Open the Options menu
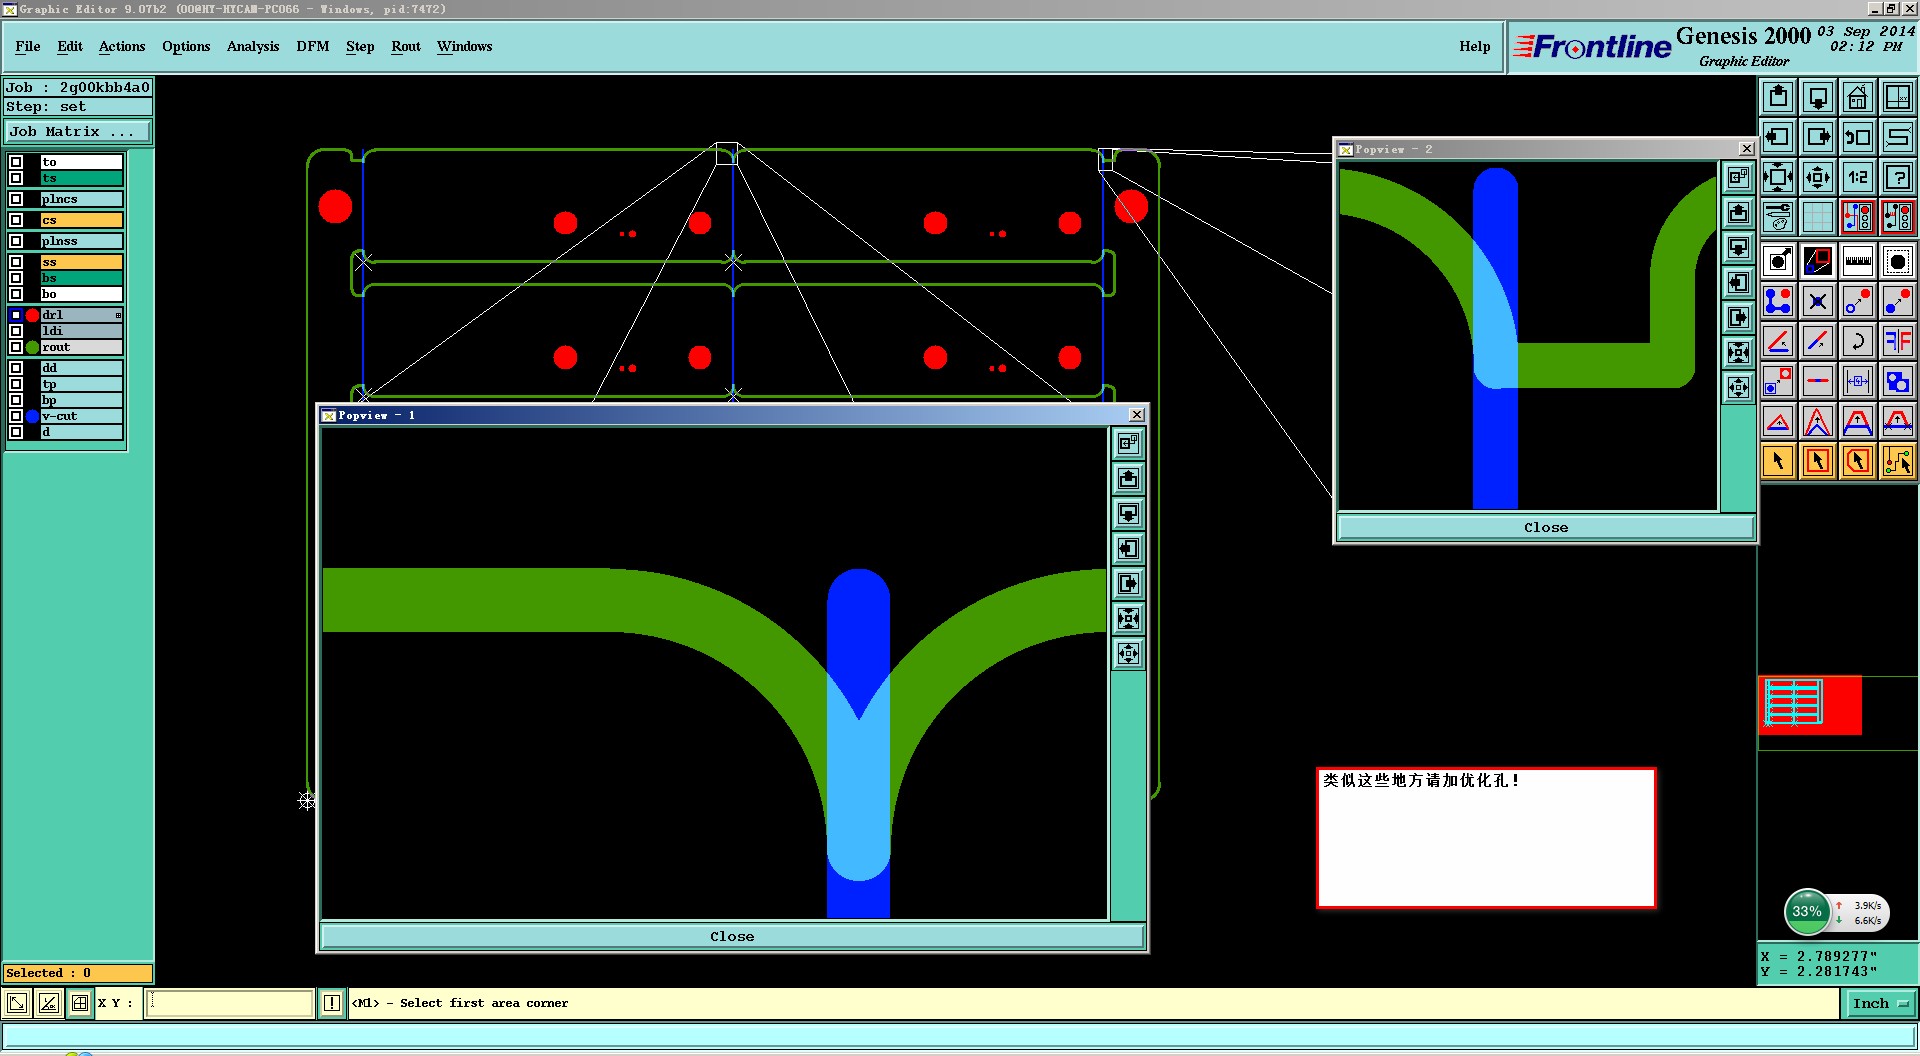The width and height of the screenshot is (1920, 1056). (x=186, y=46)
